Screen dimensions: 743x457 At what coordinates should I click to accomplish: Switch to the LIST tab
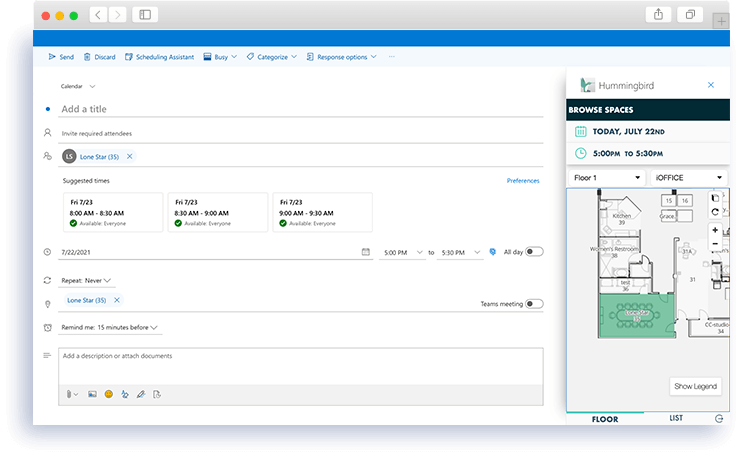676,418
